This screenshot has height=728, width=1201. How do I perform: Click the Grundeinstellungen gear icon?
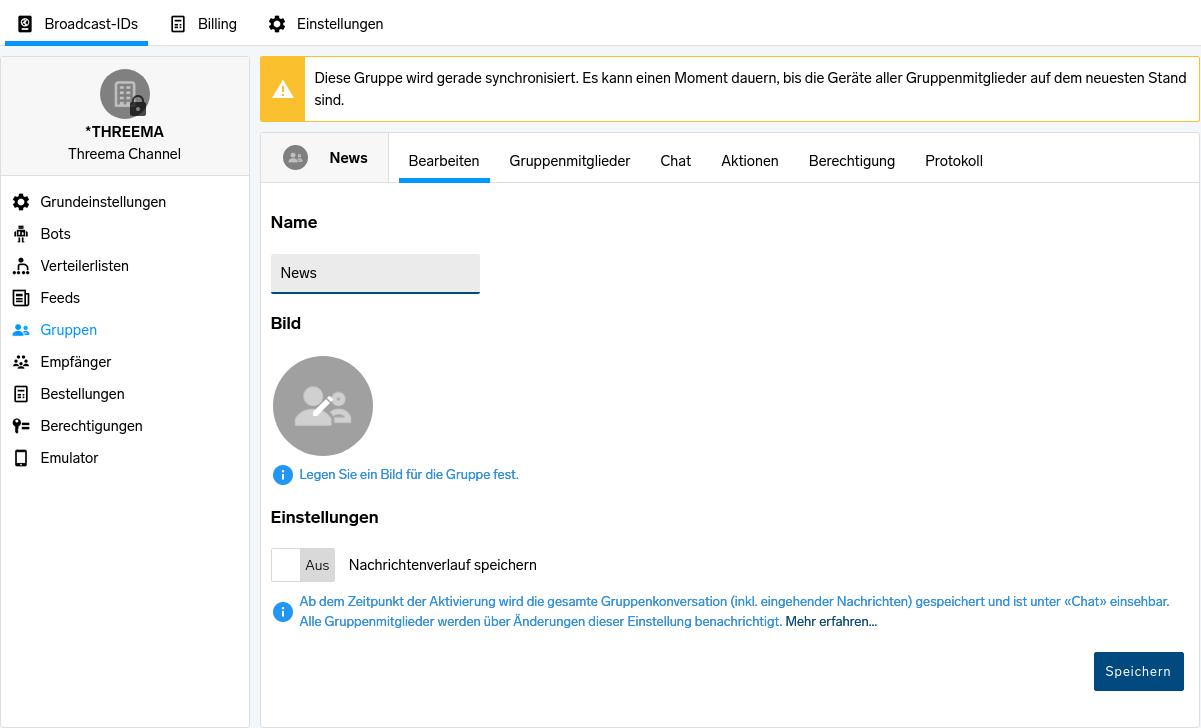(x=21, y=202)
